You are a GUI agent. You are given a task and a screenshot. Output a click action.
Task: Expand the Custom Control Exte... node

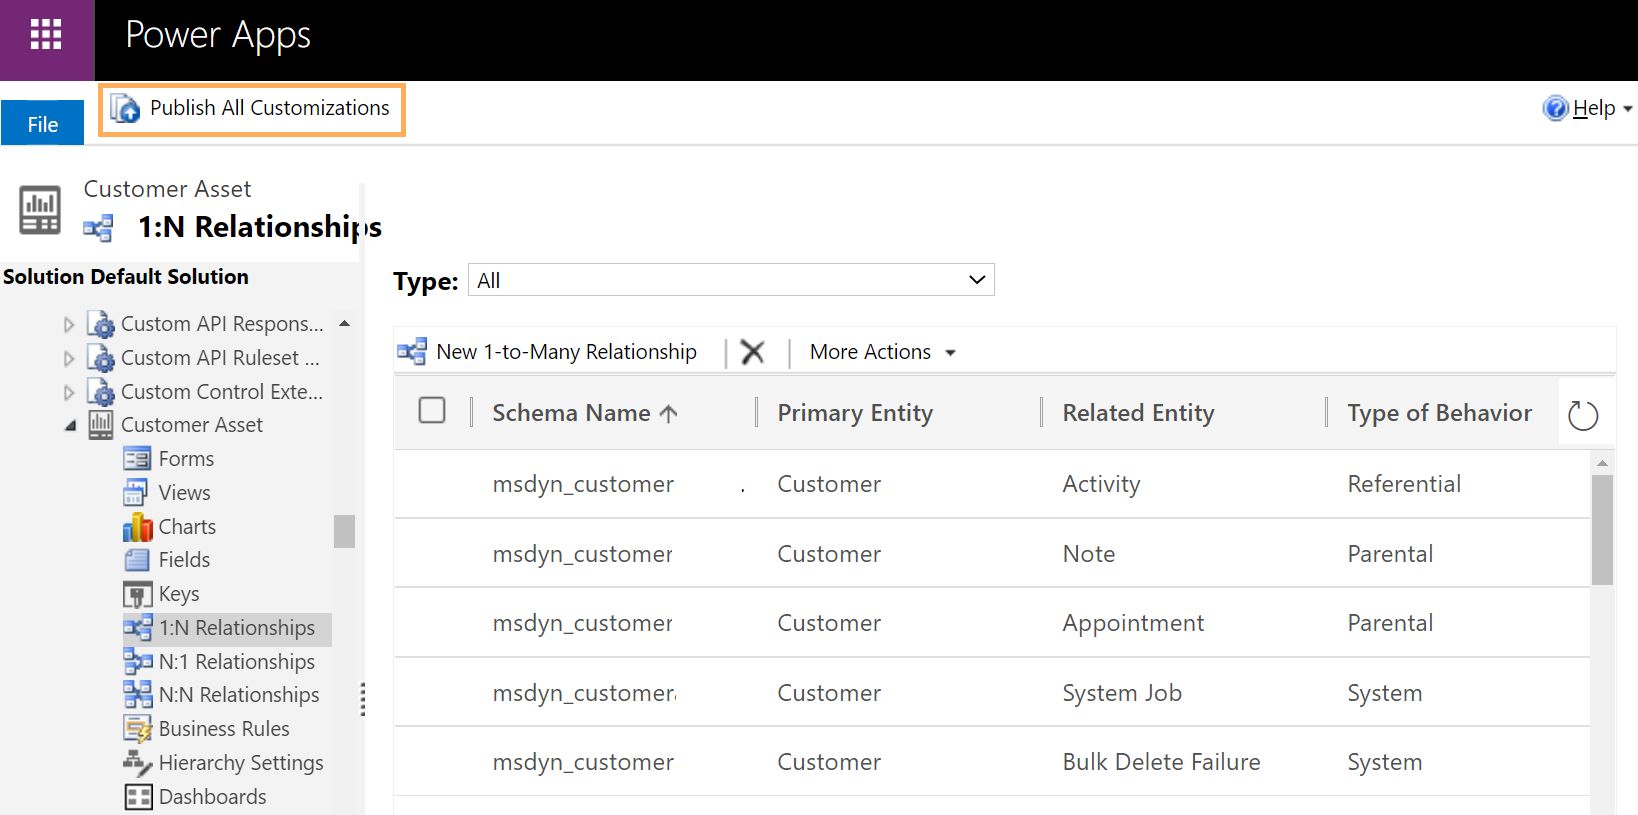(69, 392)
